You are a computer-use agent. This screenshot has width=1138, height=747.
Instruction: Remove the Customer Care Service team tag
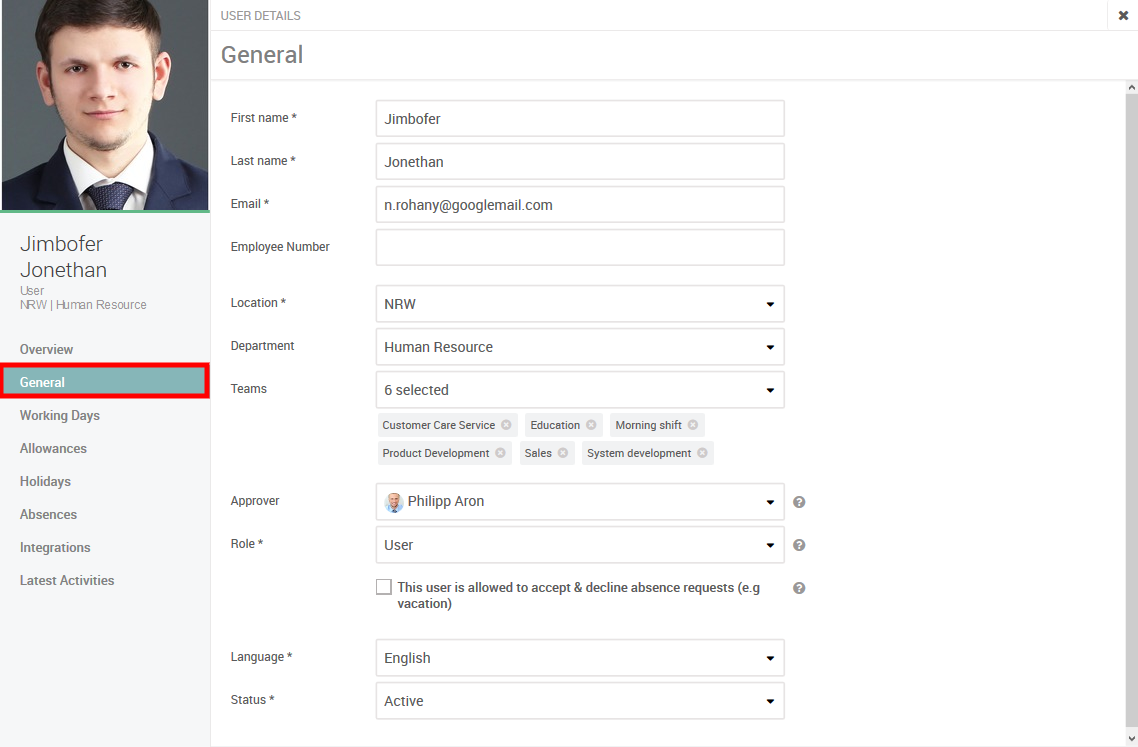click(507, 425)
